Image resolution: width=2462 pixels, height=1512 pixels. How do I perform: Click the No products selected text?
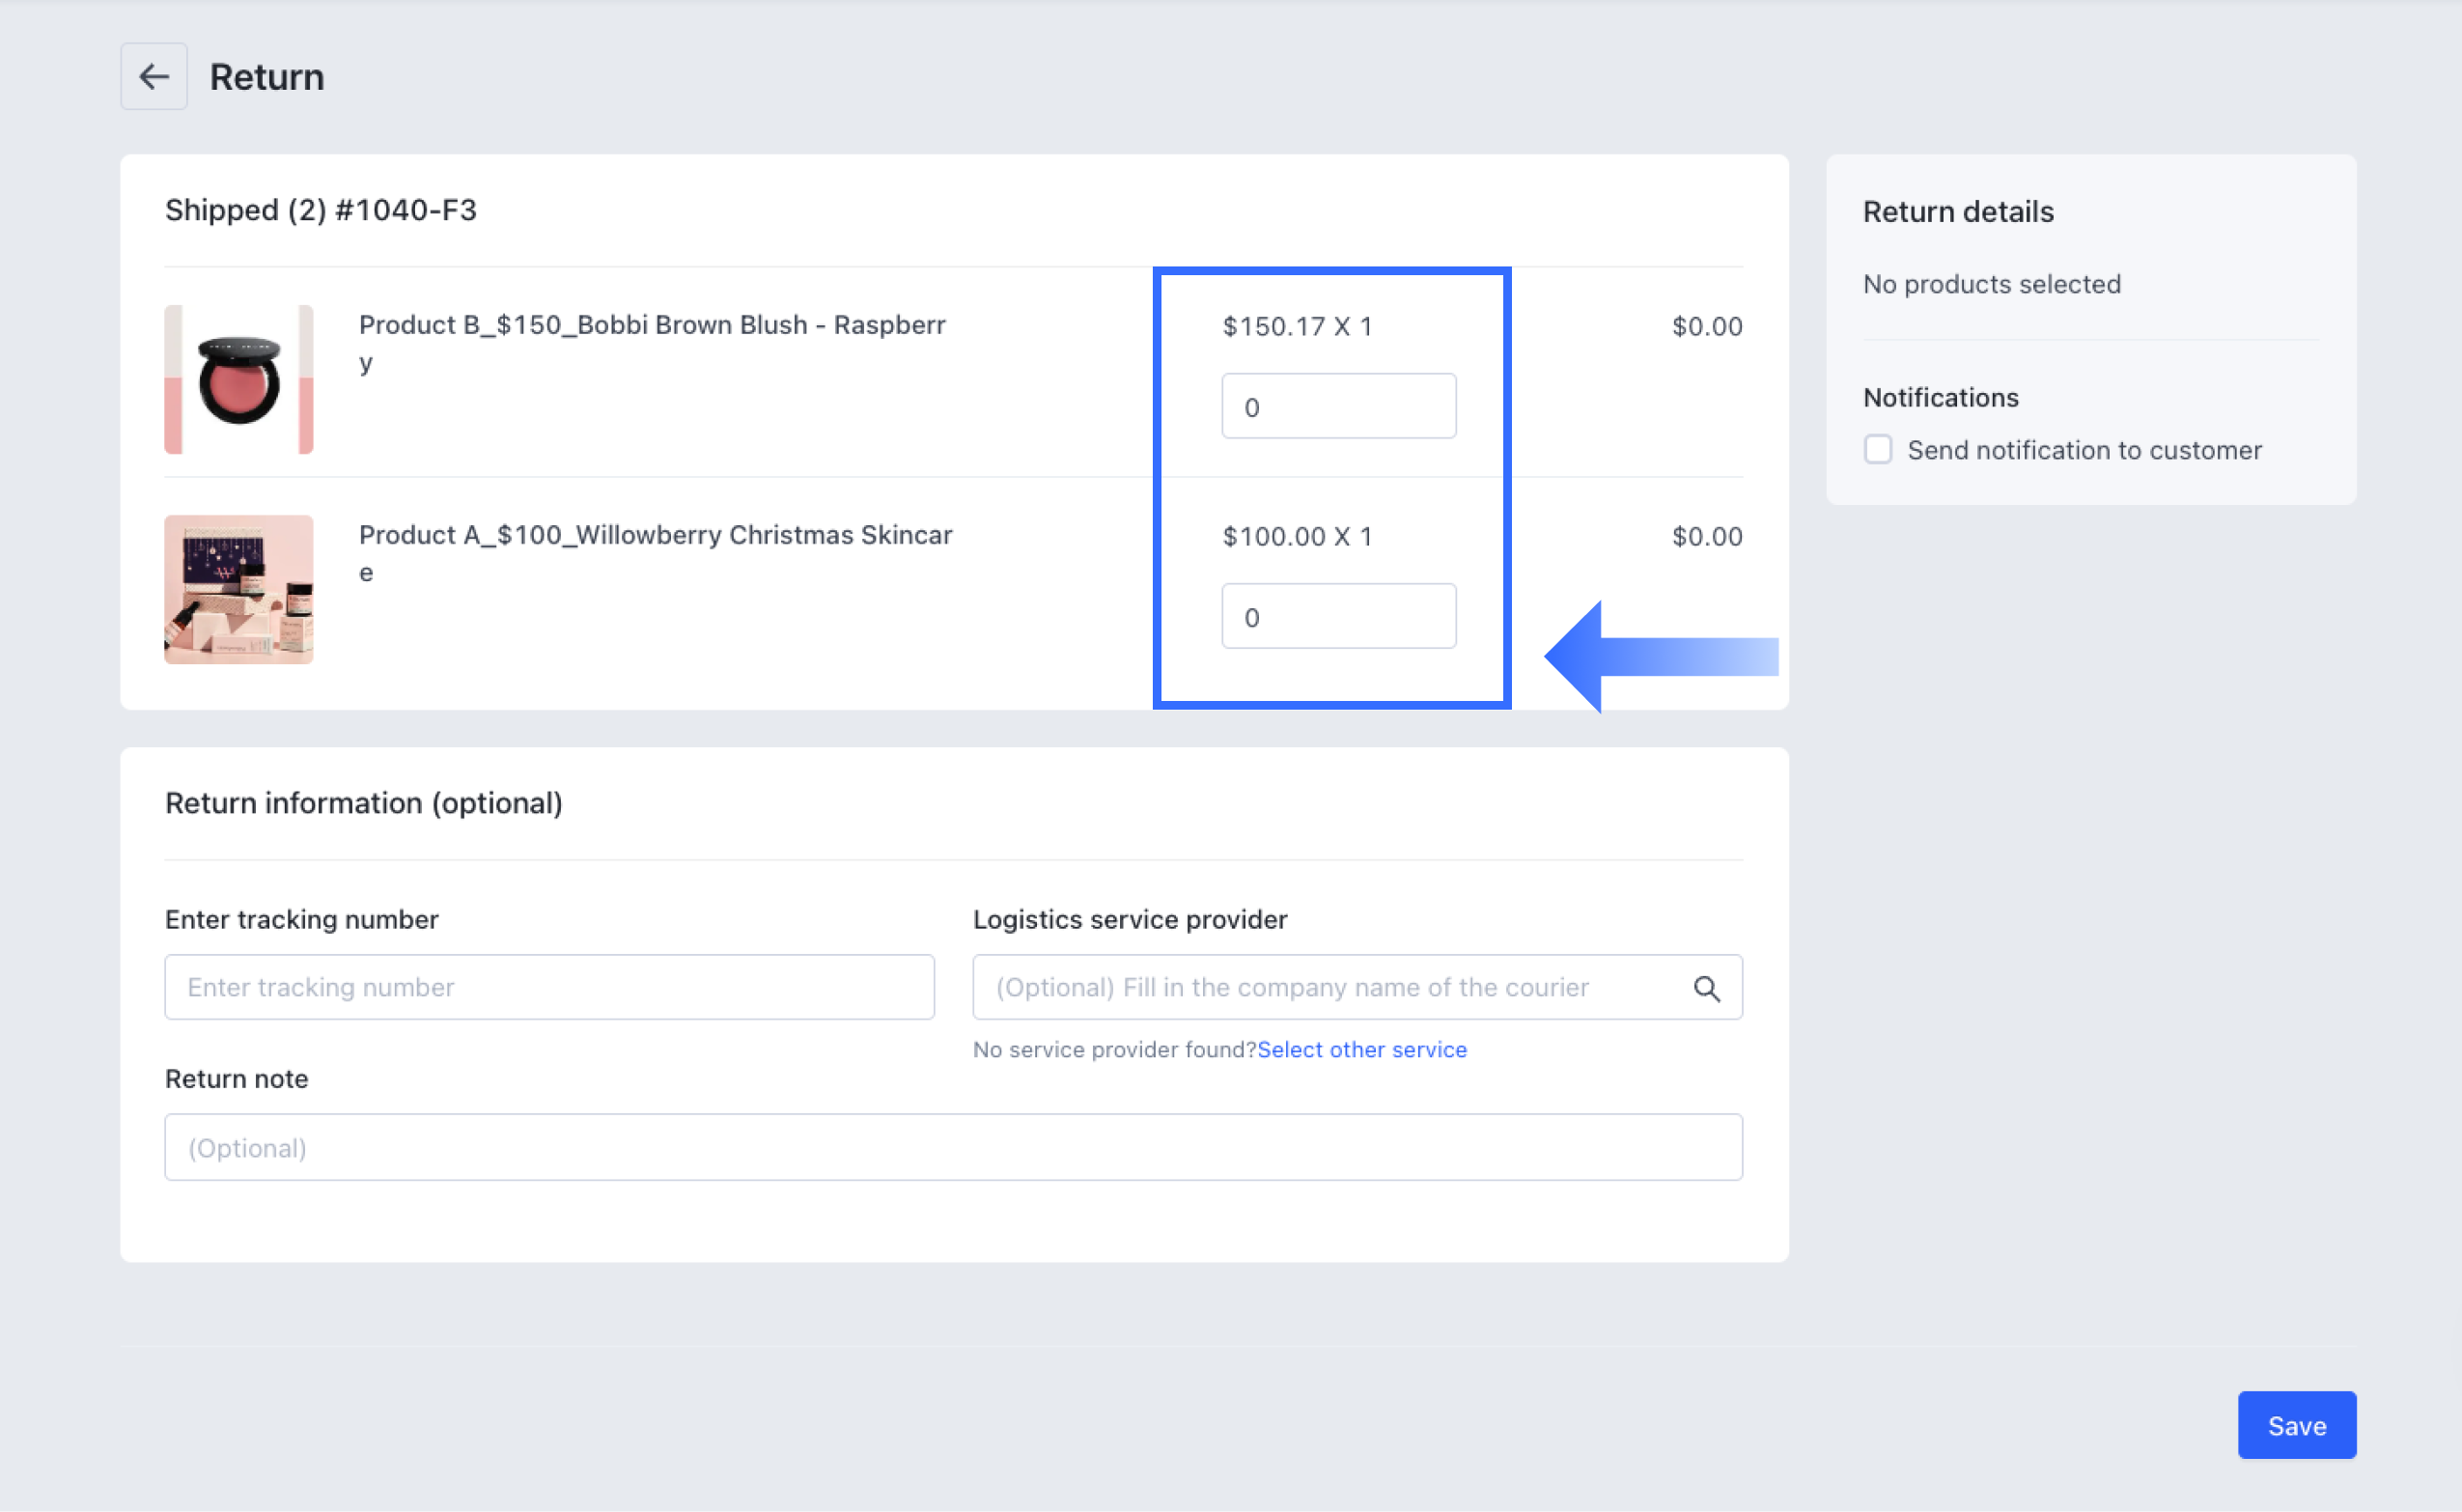tap(1991, 284)
